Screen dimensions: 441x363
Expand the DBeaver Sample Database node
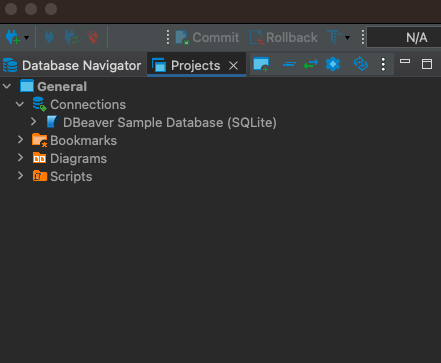point(33,122)
